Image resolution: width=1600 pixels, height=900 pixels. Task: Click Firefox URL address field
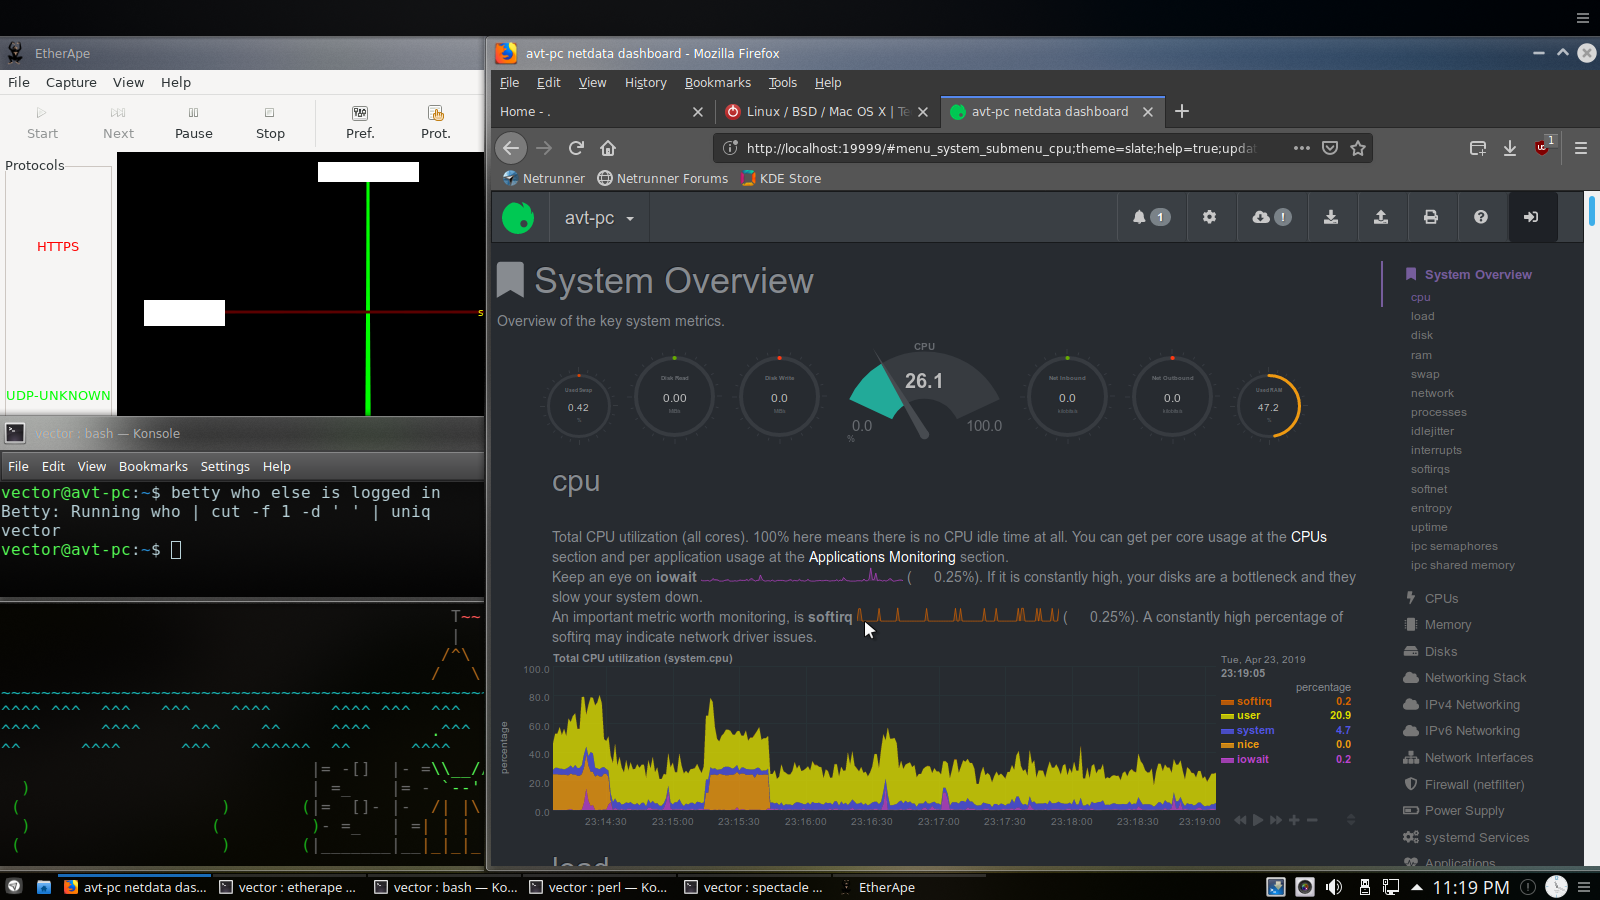(1000, 148)
